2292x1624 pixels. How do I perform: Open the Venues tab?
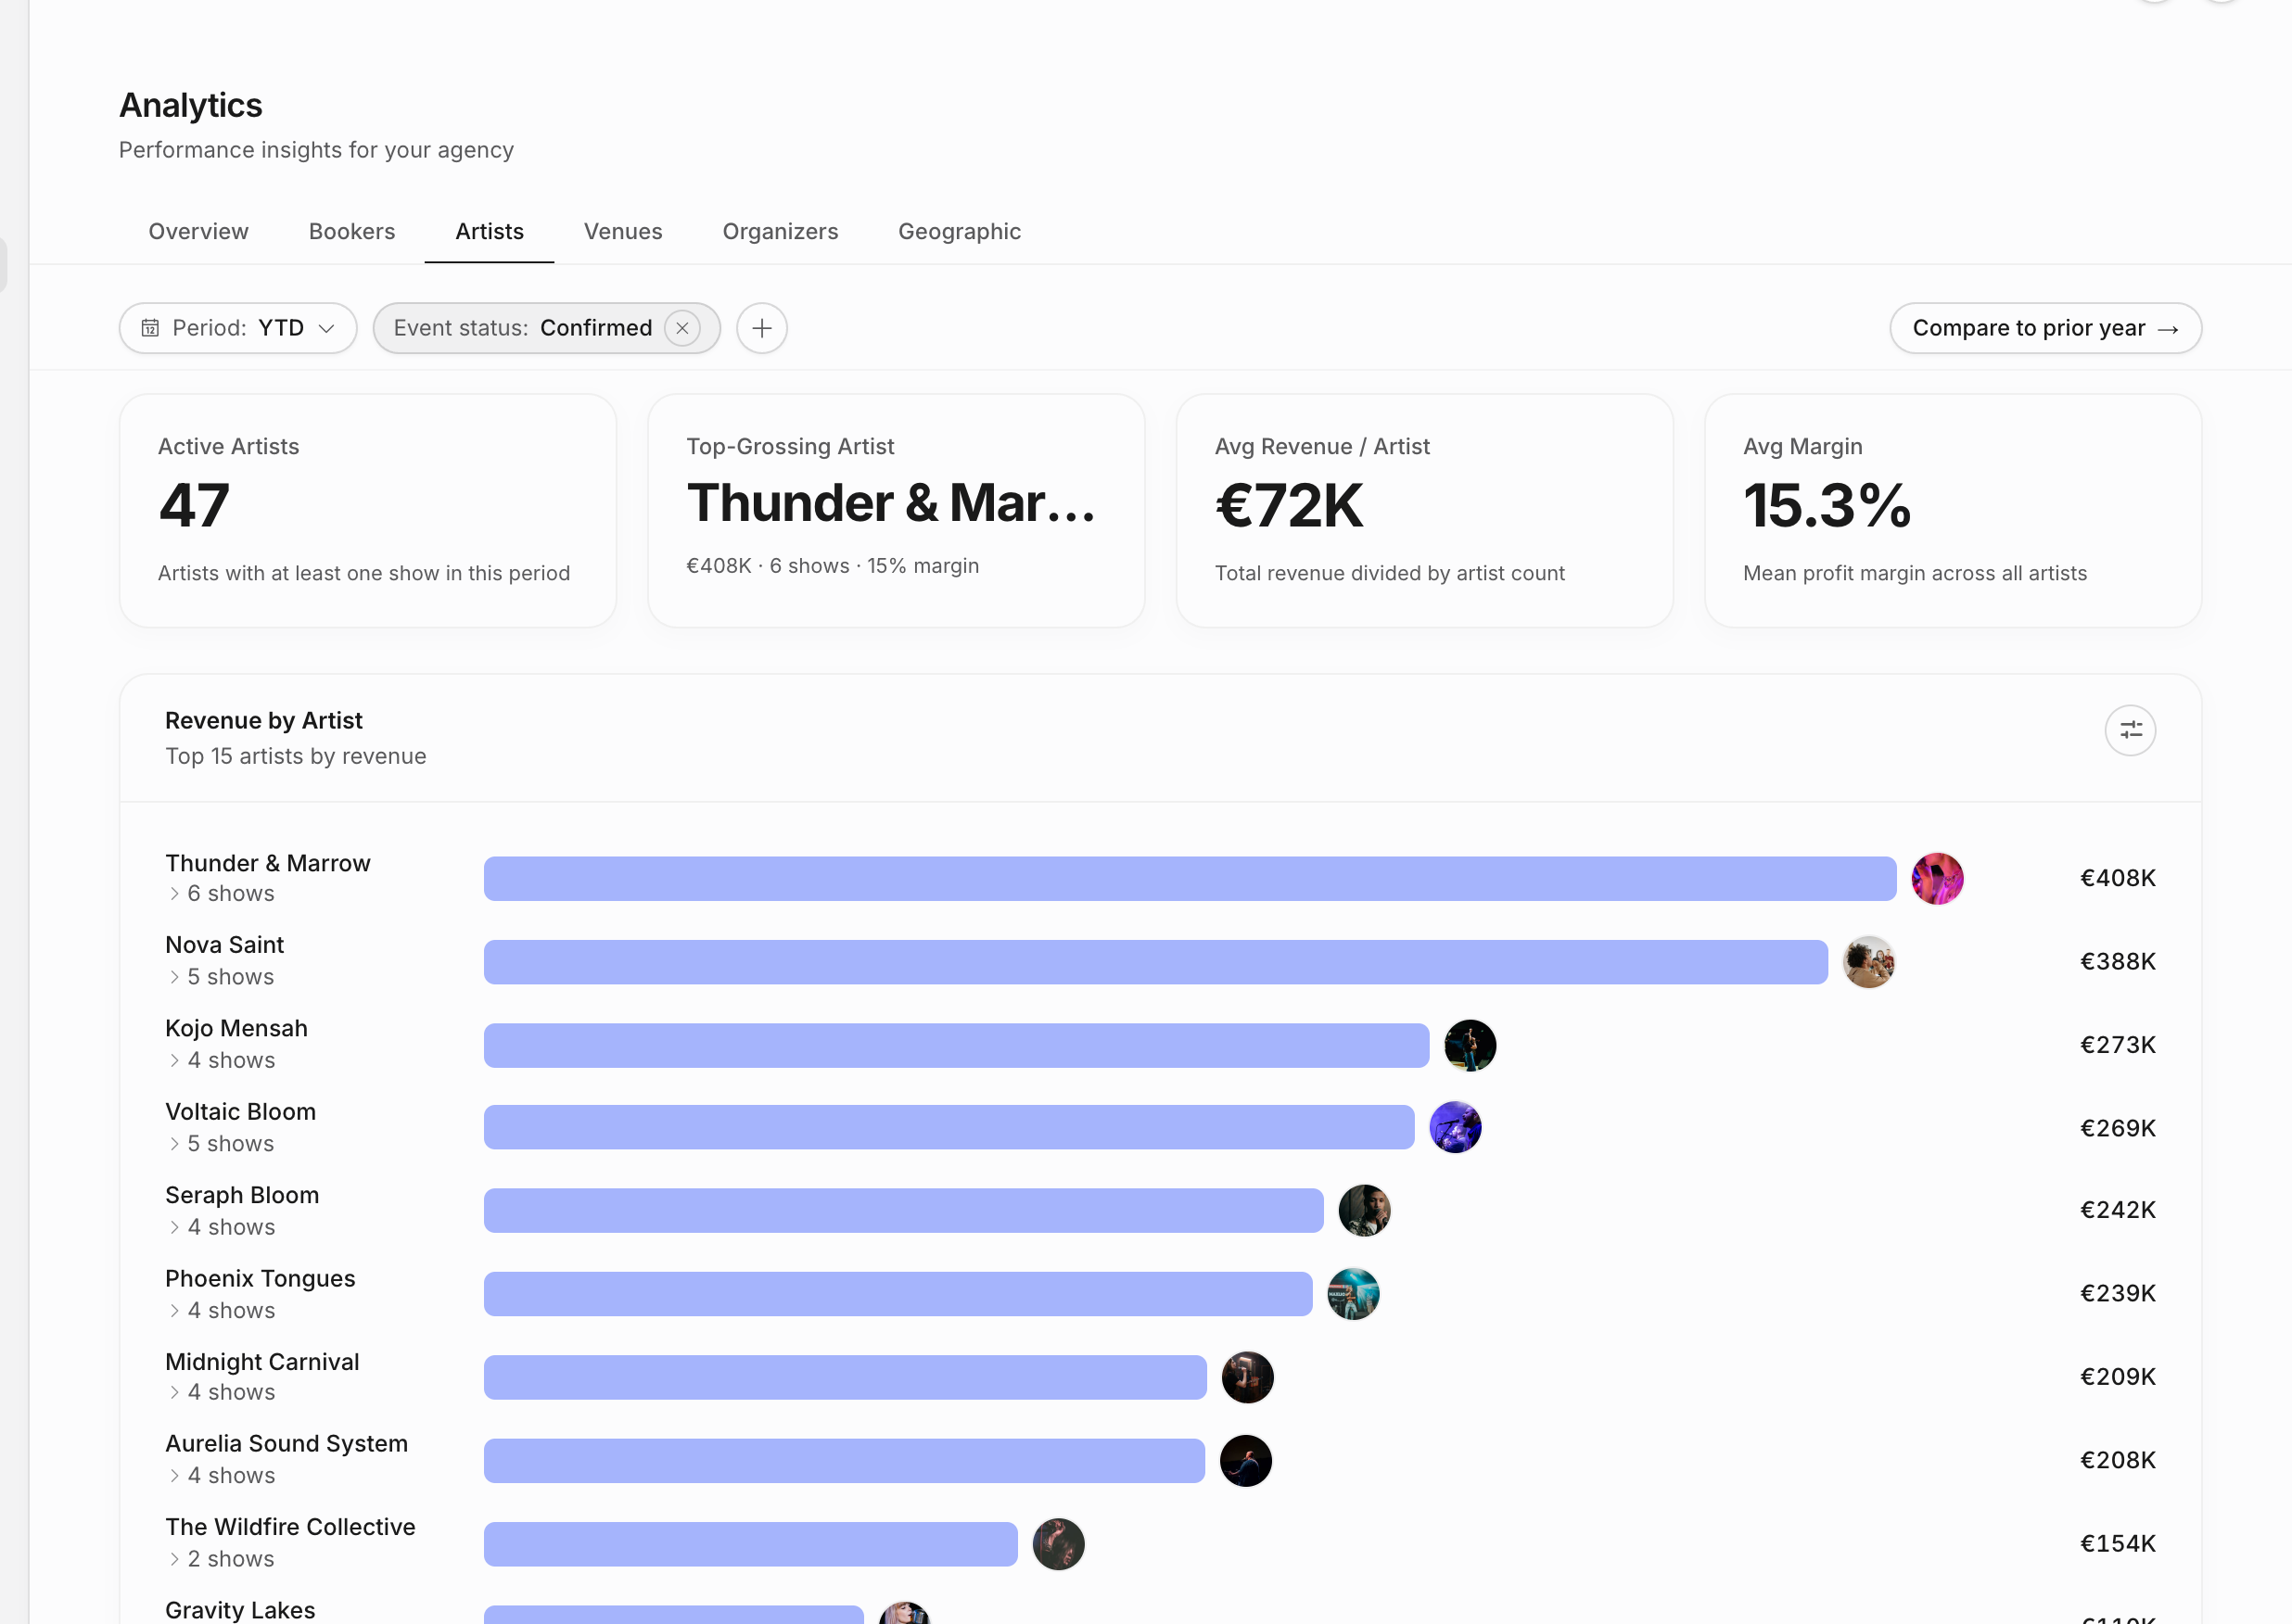(x=623, y=231)
